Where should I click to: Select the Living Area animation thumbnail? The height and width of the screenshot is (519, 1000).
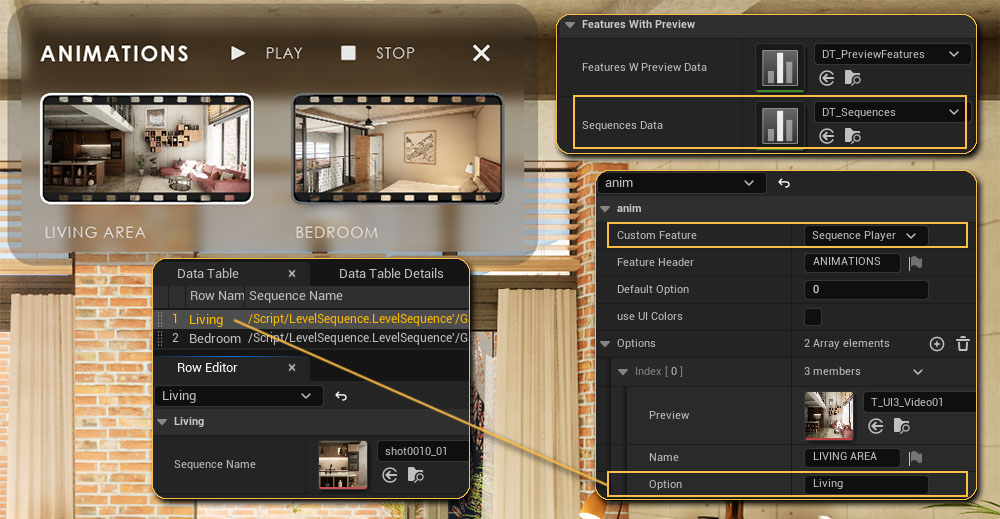point(146,148)
